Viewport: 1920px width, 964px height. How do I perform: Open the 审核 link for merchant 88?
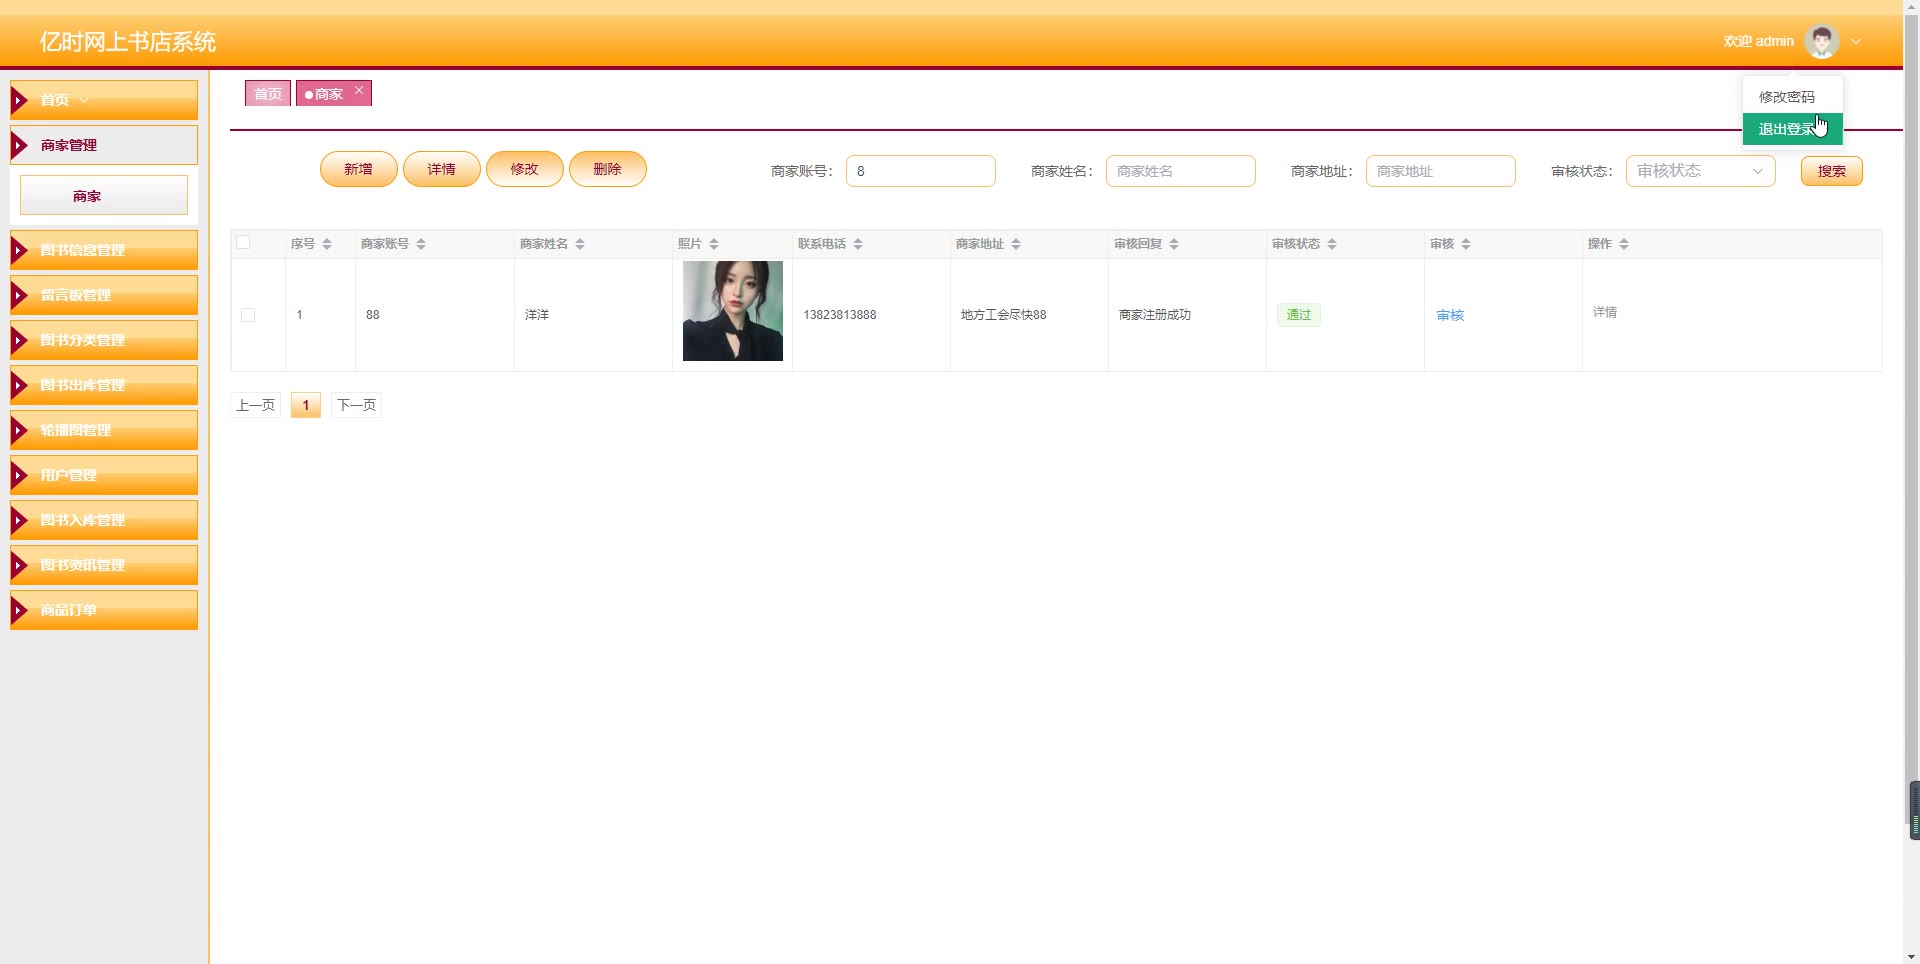pos(1450,315)
